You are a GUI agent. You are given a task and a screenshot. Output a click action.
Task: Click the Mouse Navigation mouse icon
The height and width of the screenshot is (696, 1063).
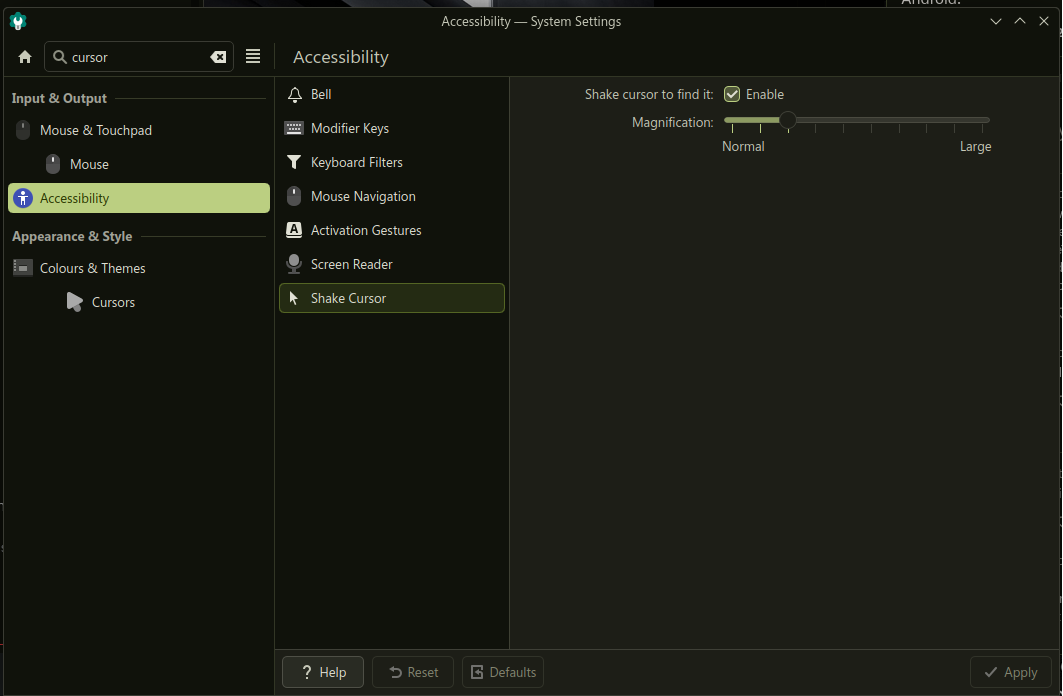click(294, 197)
